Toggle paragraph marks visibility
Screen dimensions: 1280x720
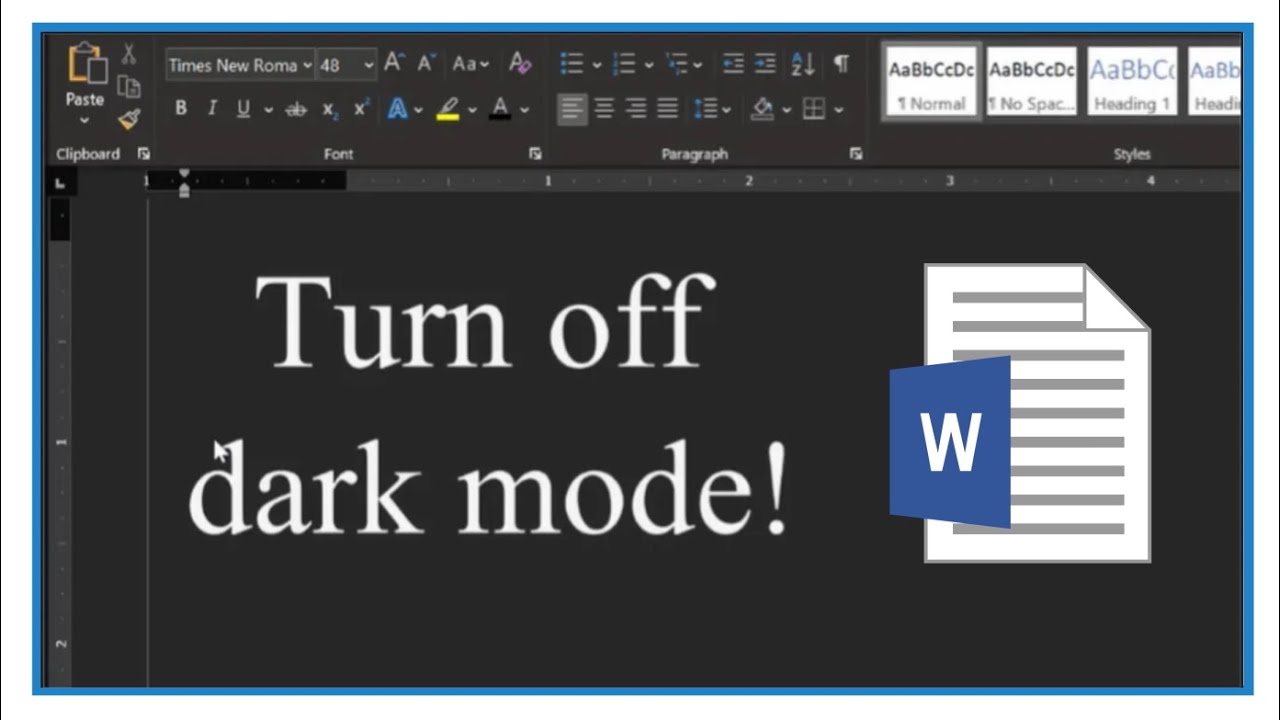click(840, 65)
